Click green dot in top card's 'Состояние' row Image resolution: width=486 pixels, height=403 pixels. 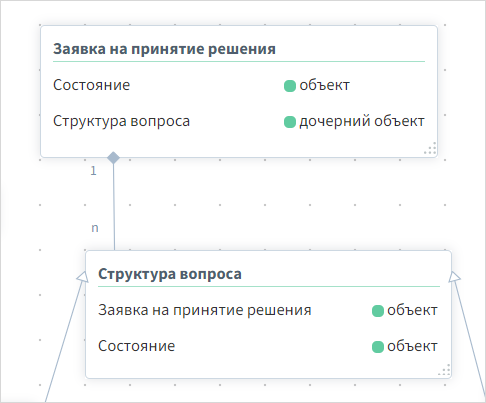[x=290, y=86]
